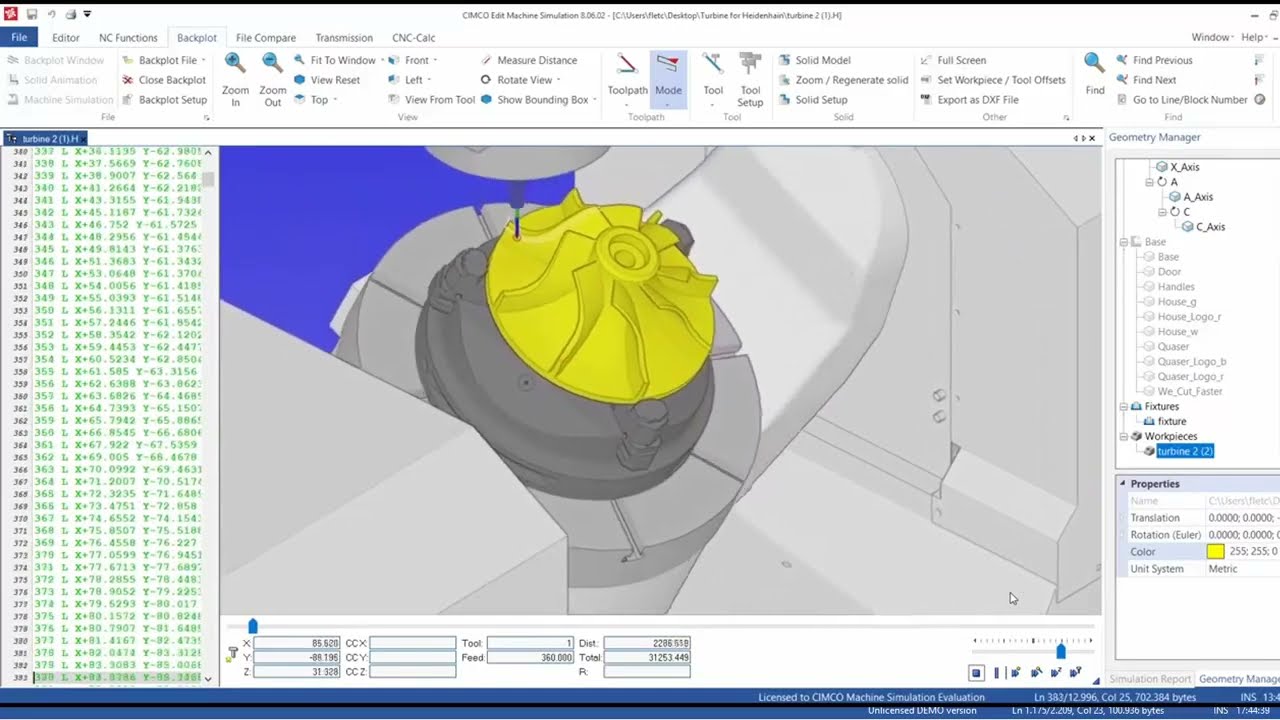Toggle the Mode button
Image resolution: width=1280 pixels, height=720 pixels.
(668, 79)
